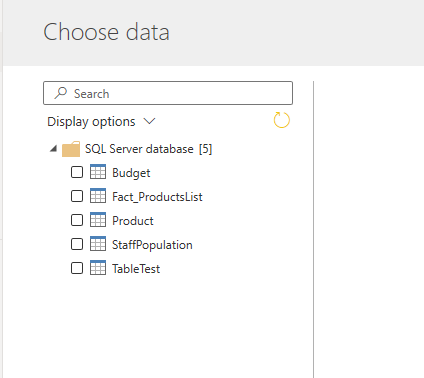The width and height of the screenshot is (424, 378).
Task: Click the table icon next to TableTest
Action: point(98,268)
